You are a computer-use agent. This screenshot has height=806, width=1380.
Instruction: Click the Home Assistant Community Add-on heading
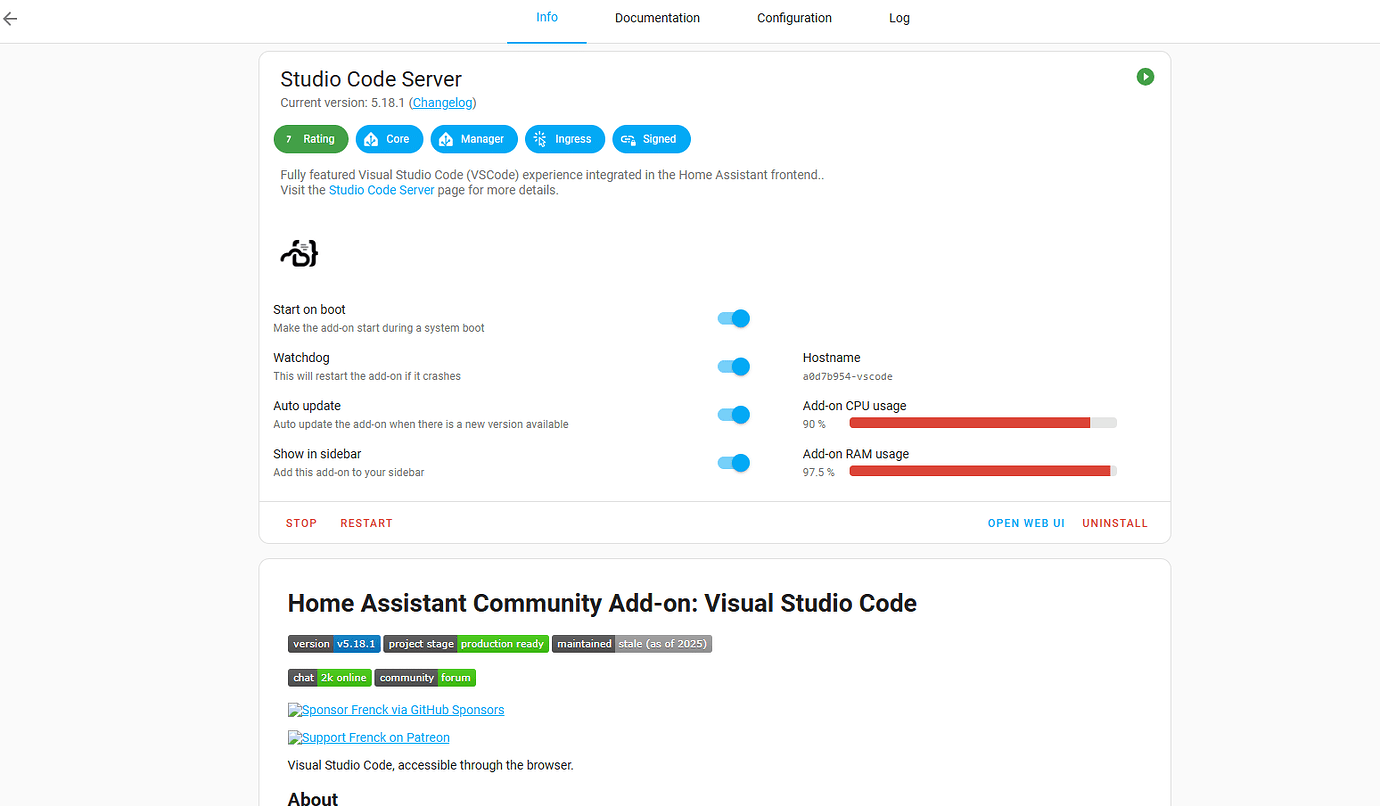point(602,603)
